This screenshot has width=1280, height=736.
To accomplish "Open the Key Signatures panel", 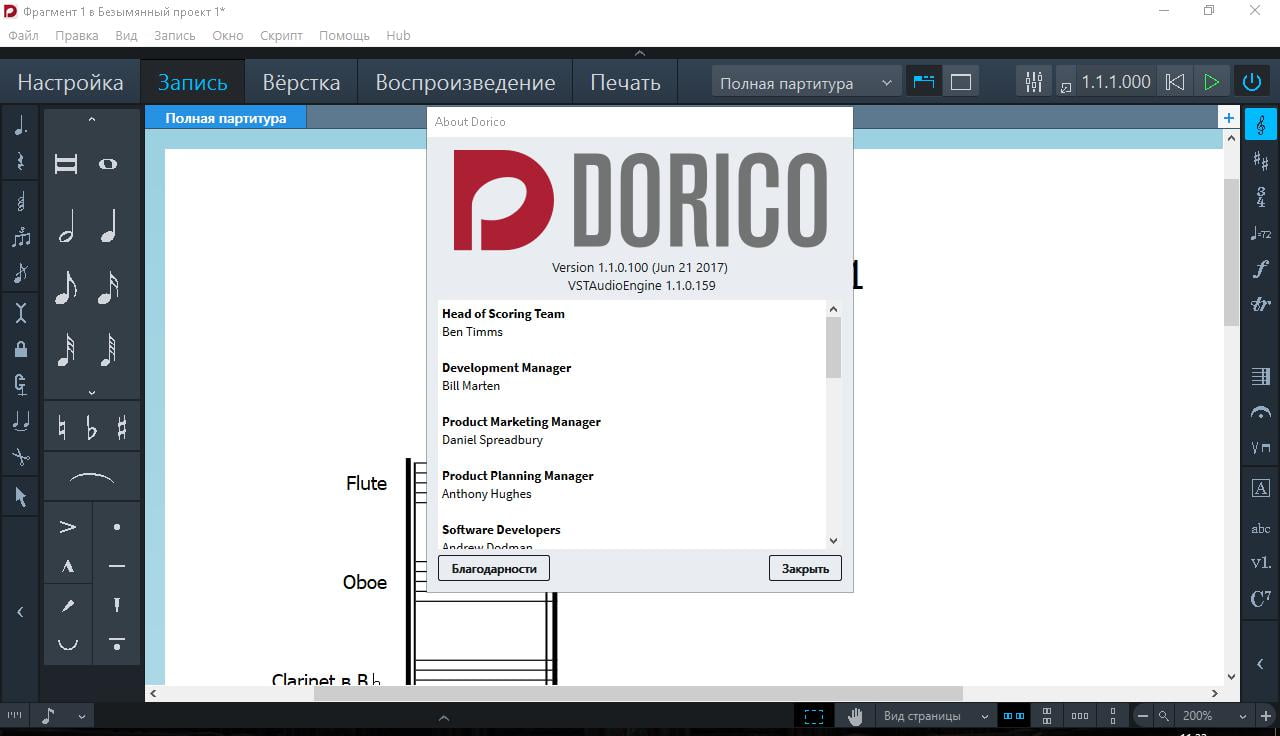I will point(1261,161).
